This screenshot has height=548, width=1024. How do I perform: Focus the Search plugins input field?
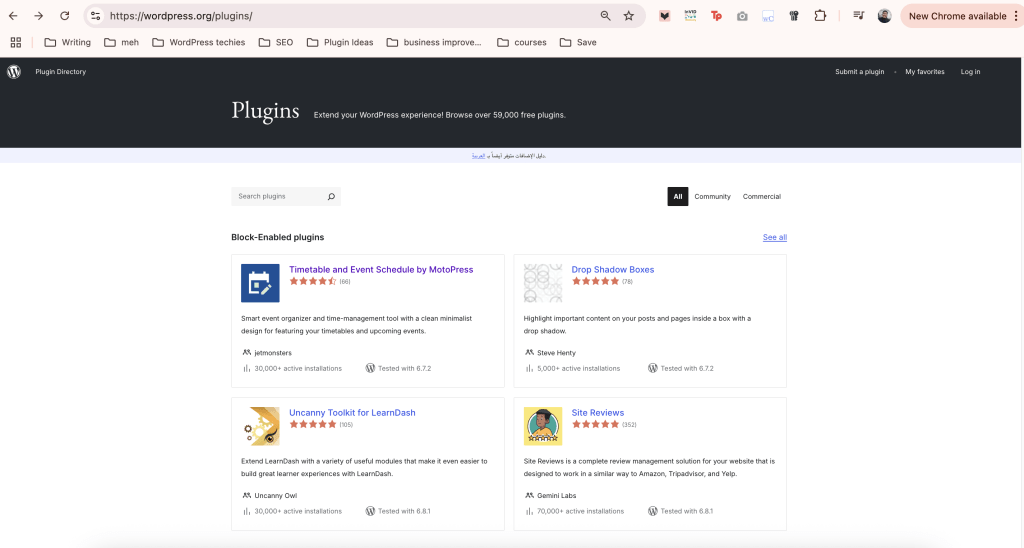point(278,197)
